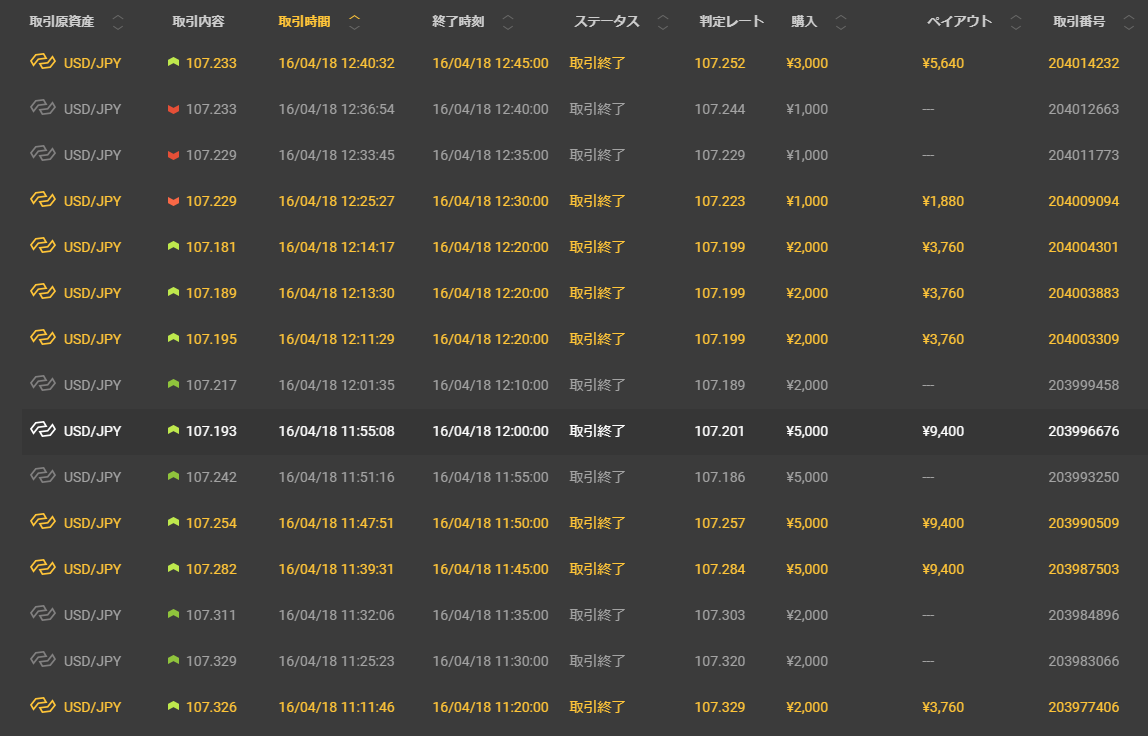Click the white pair icon in highlighted row 203996676
The height and width of the screenshot is (736, 1148).
tap(42, 431)
